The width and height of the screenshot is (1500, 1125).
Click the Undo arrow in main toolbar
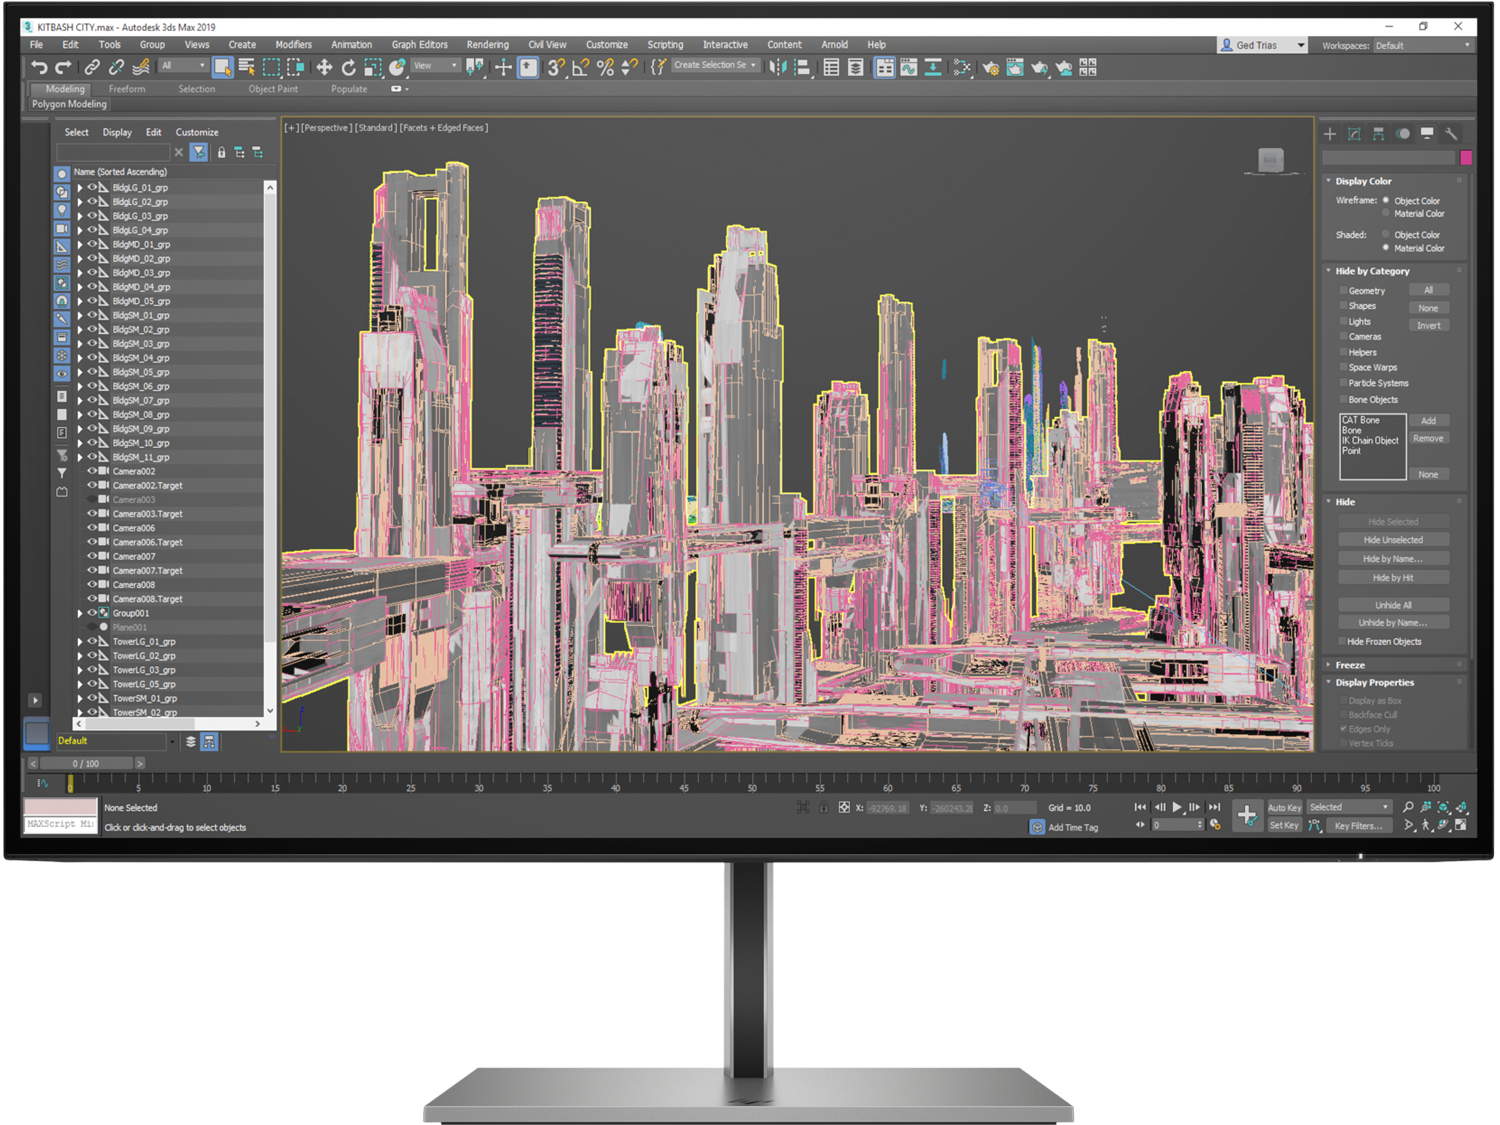(39, 67)
